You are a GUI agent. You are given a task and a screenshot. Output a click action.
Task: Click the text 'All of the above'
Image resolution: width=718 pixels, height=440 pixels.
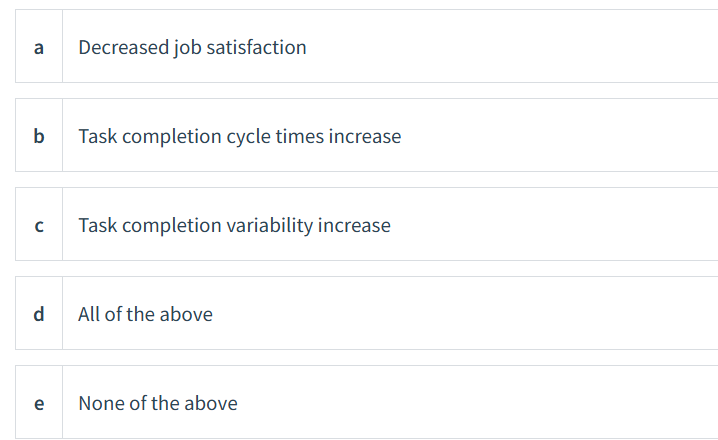coord(145,314)
